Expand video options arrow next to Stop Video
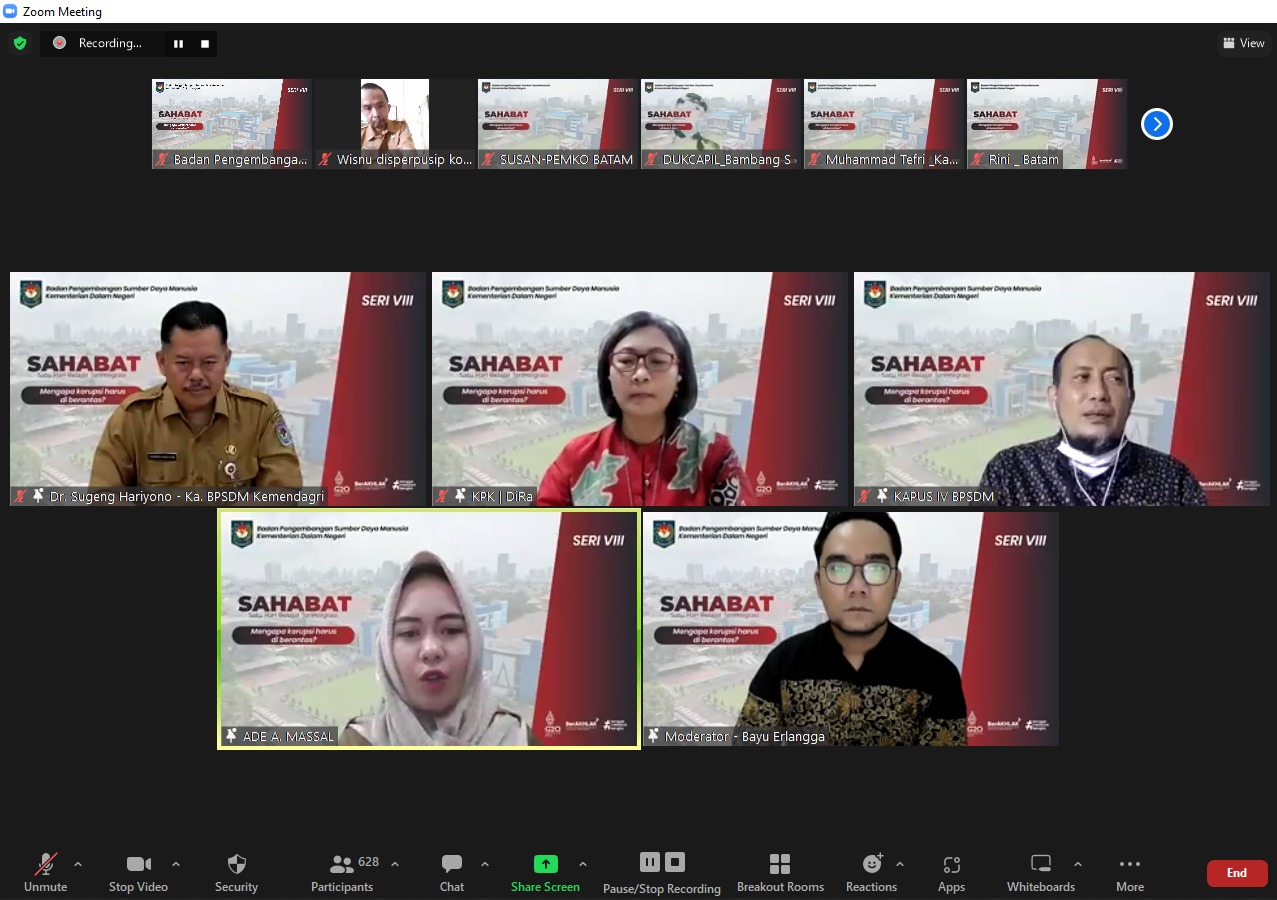The height and width of the screenshot is (900, 1277). 176,864
